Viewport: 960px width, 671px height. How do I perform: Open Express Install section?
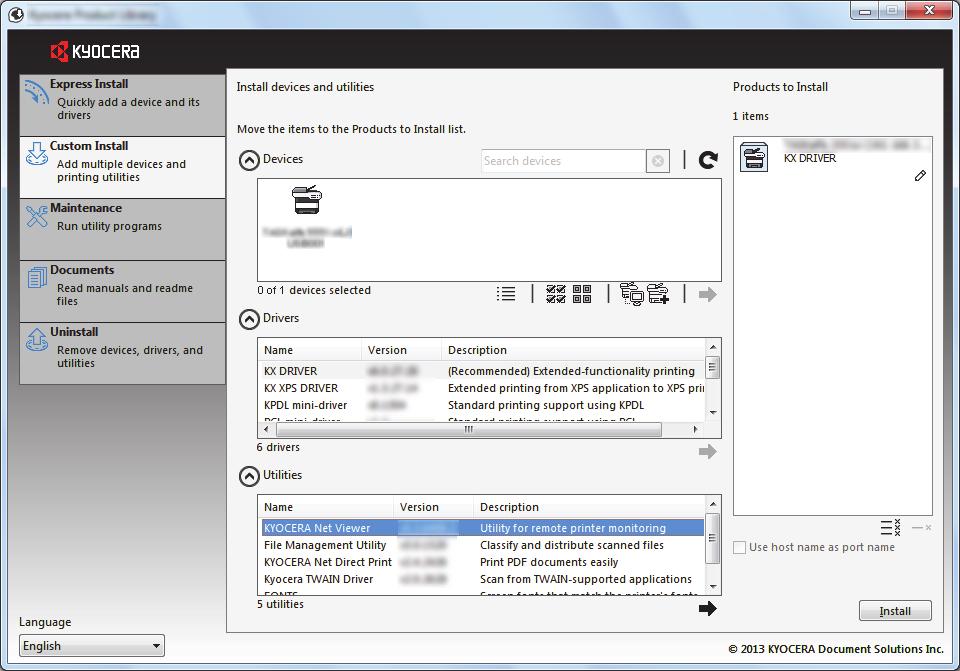(x=122, y=105)
